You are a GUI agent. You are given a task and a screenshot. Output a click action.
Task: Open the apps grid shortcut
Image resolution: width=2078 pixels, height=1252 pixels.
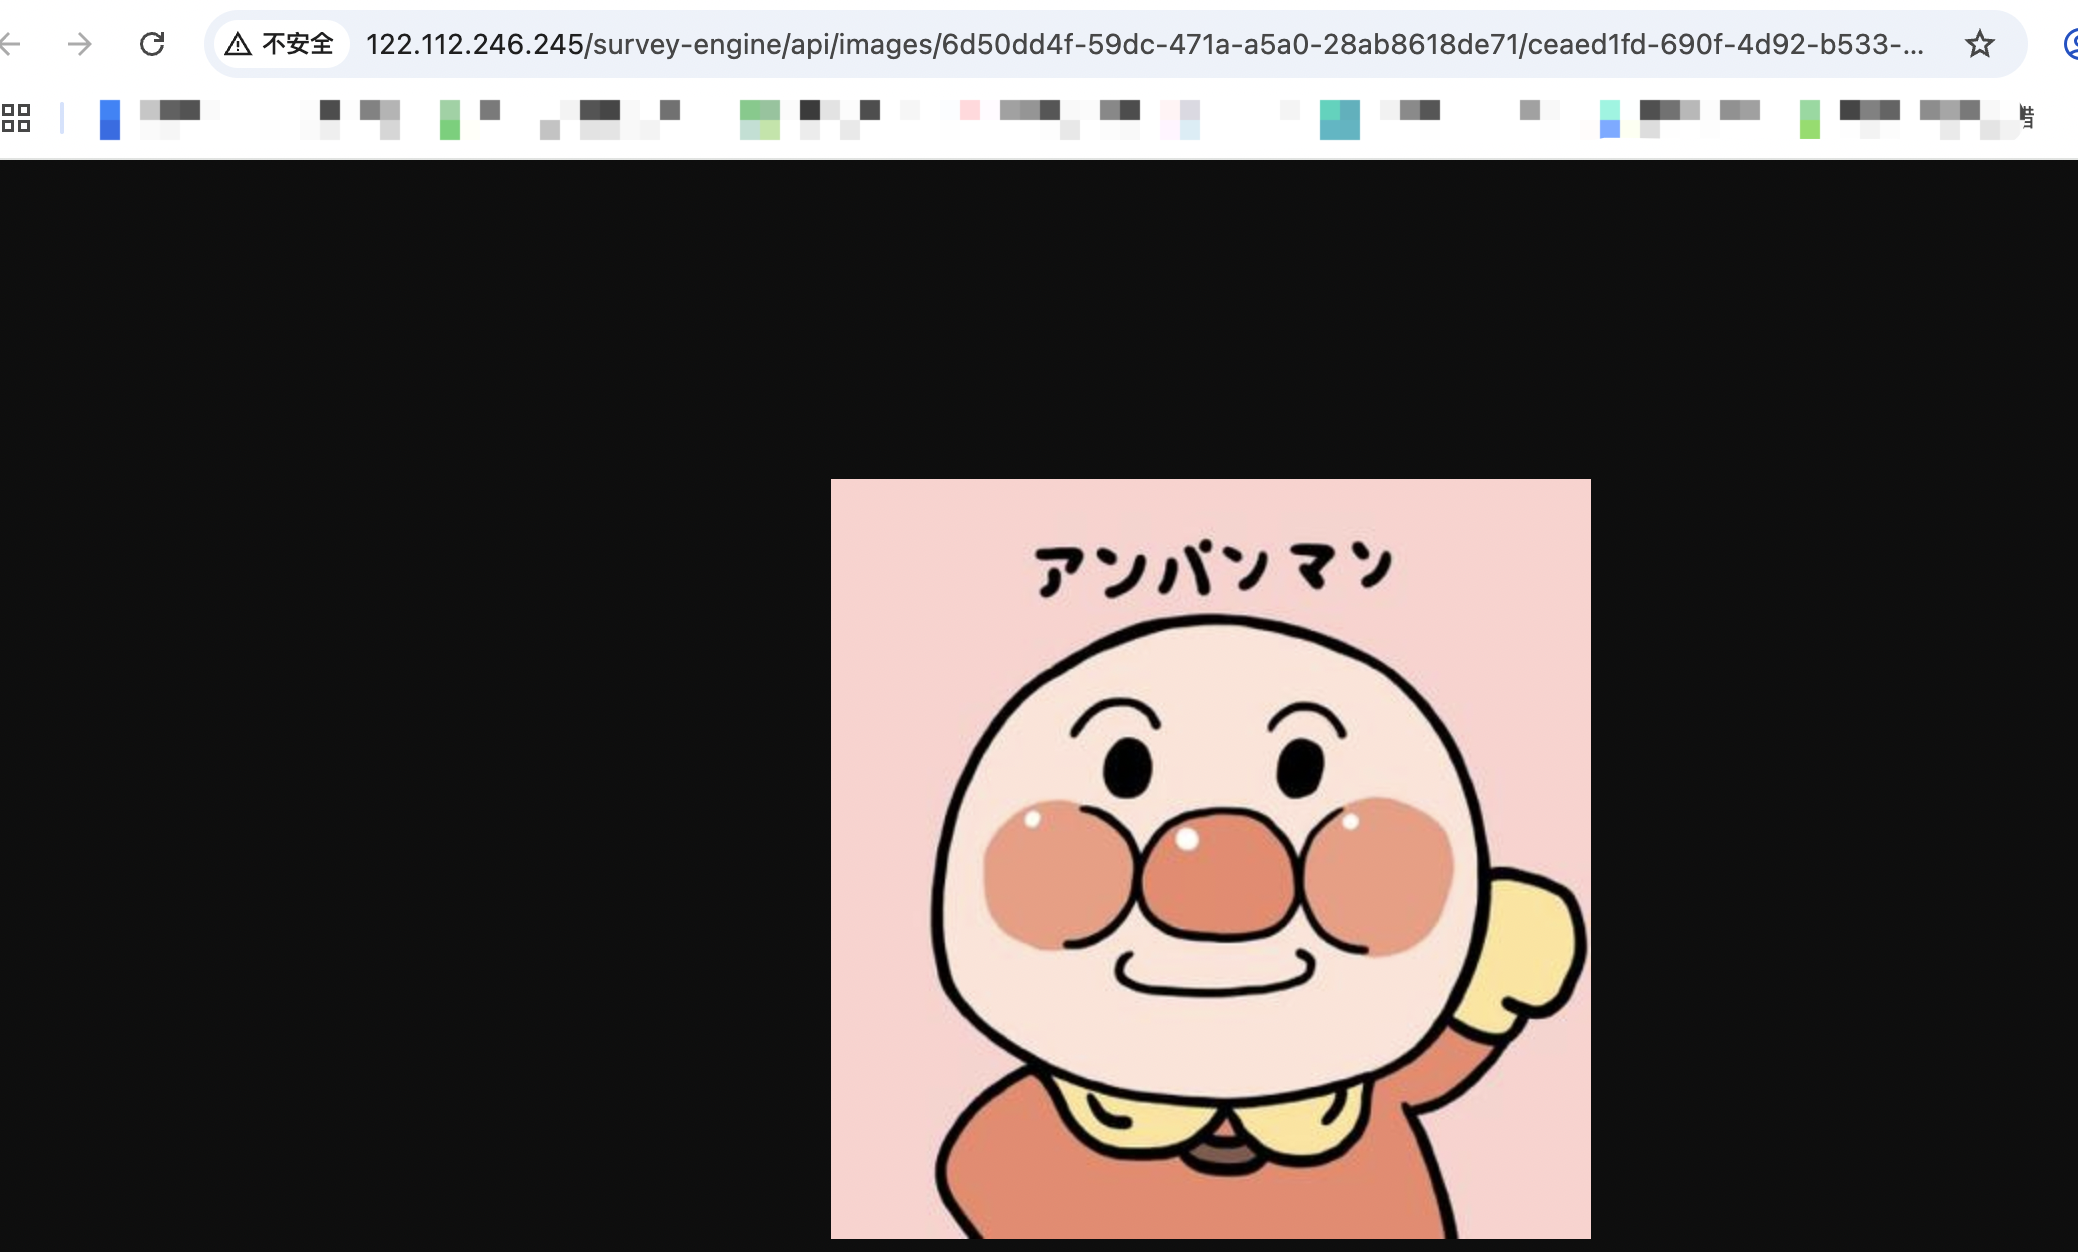(16, 118)
